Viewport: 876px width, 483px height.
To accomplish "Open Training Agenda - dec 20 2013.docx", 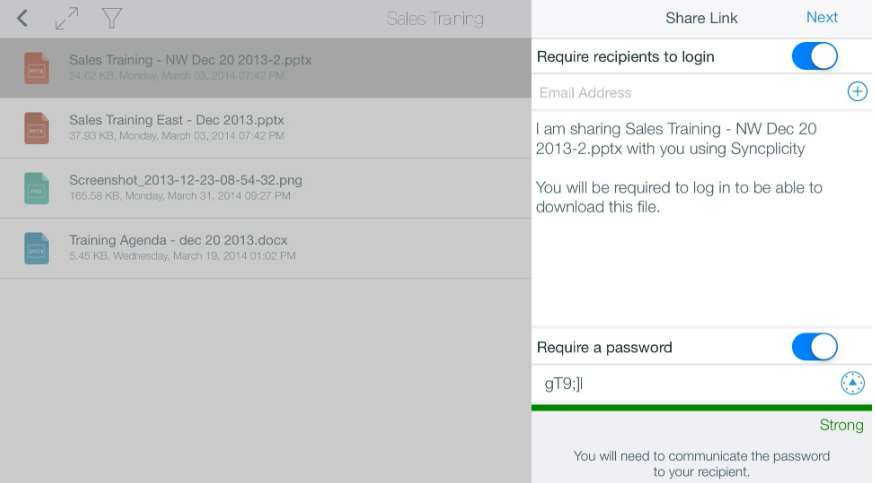I will [x=265, y=248].
